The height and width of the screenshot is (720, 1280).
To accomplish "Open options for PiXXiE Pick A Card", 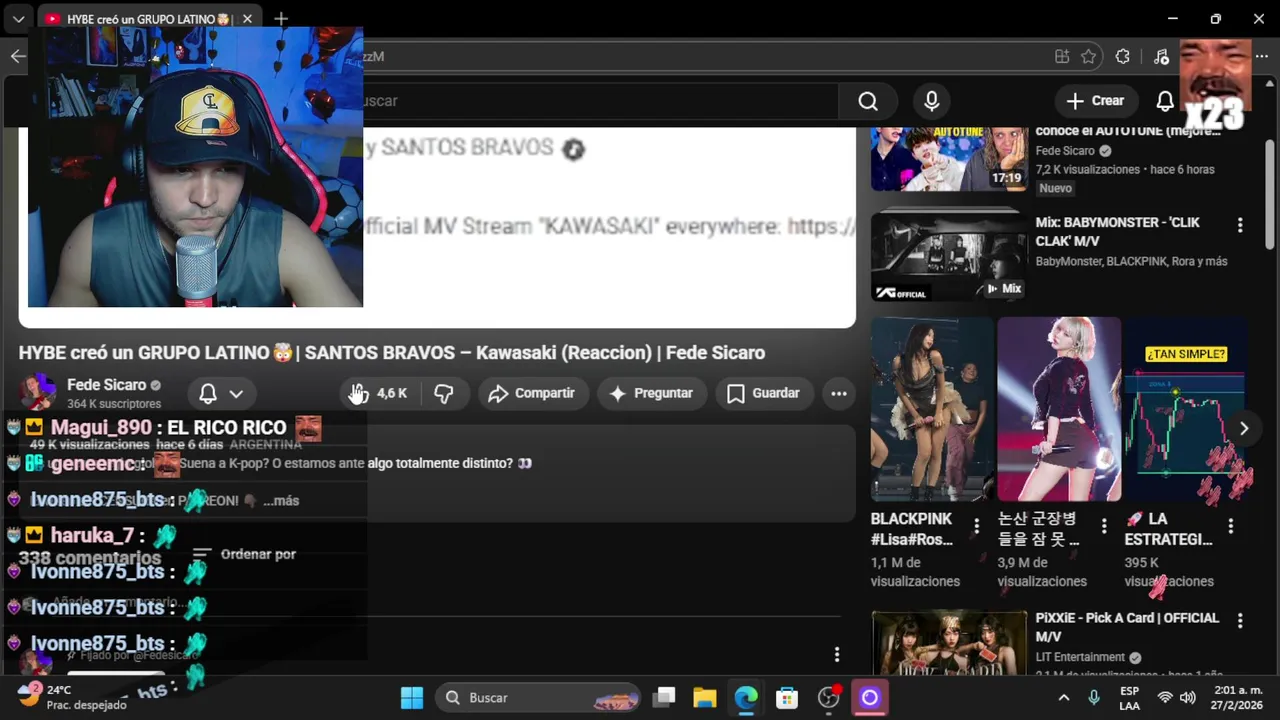I will coord(1240,621).
